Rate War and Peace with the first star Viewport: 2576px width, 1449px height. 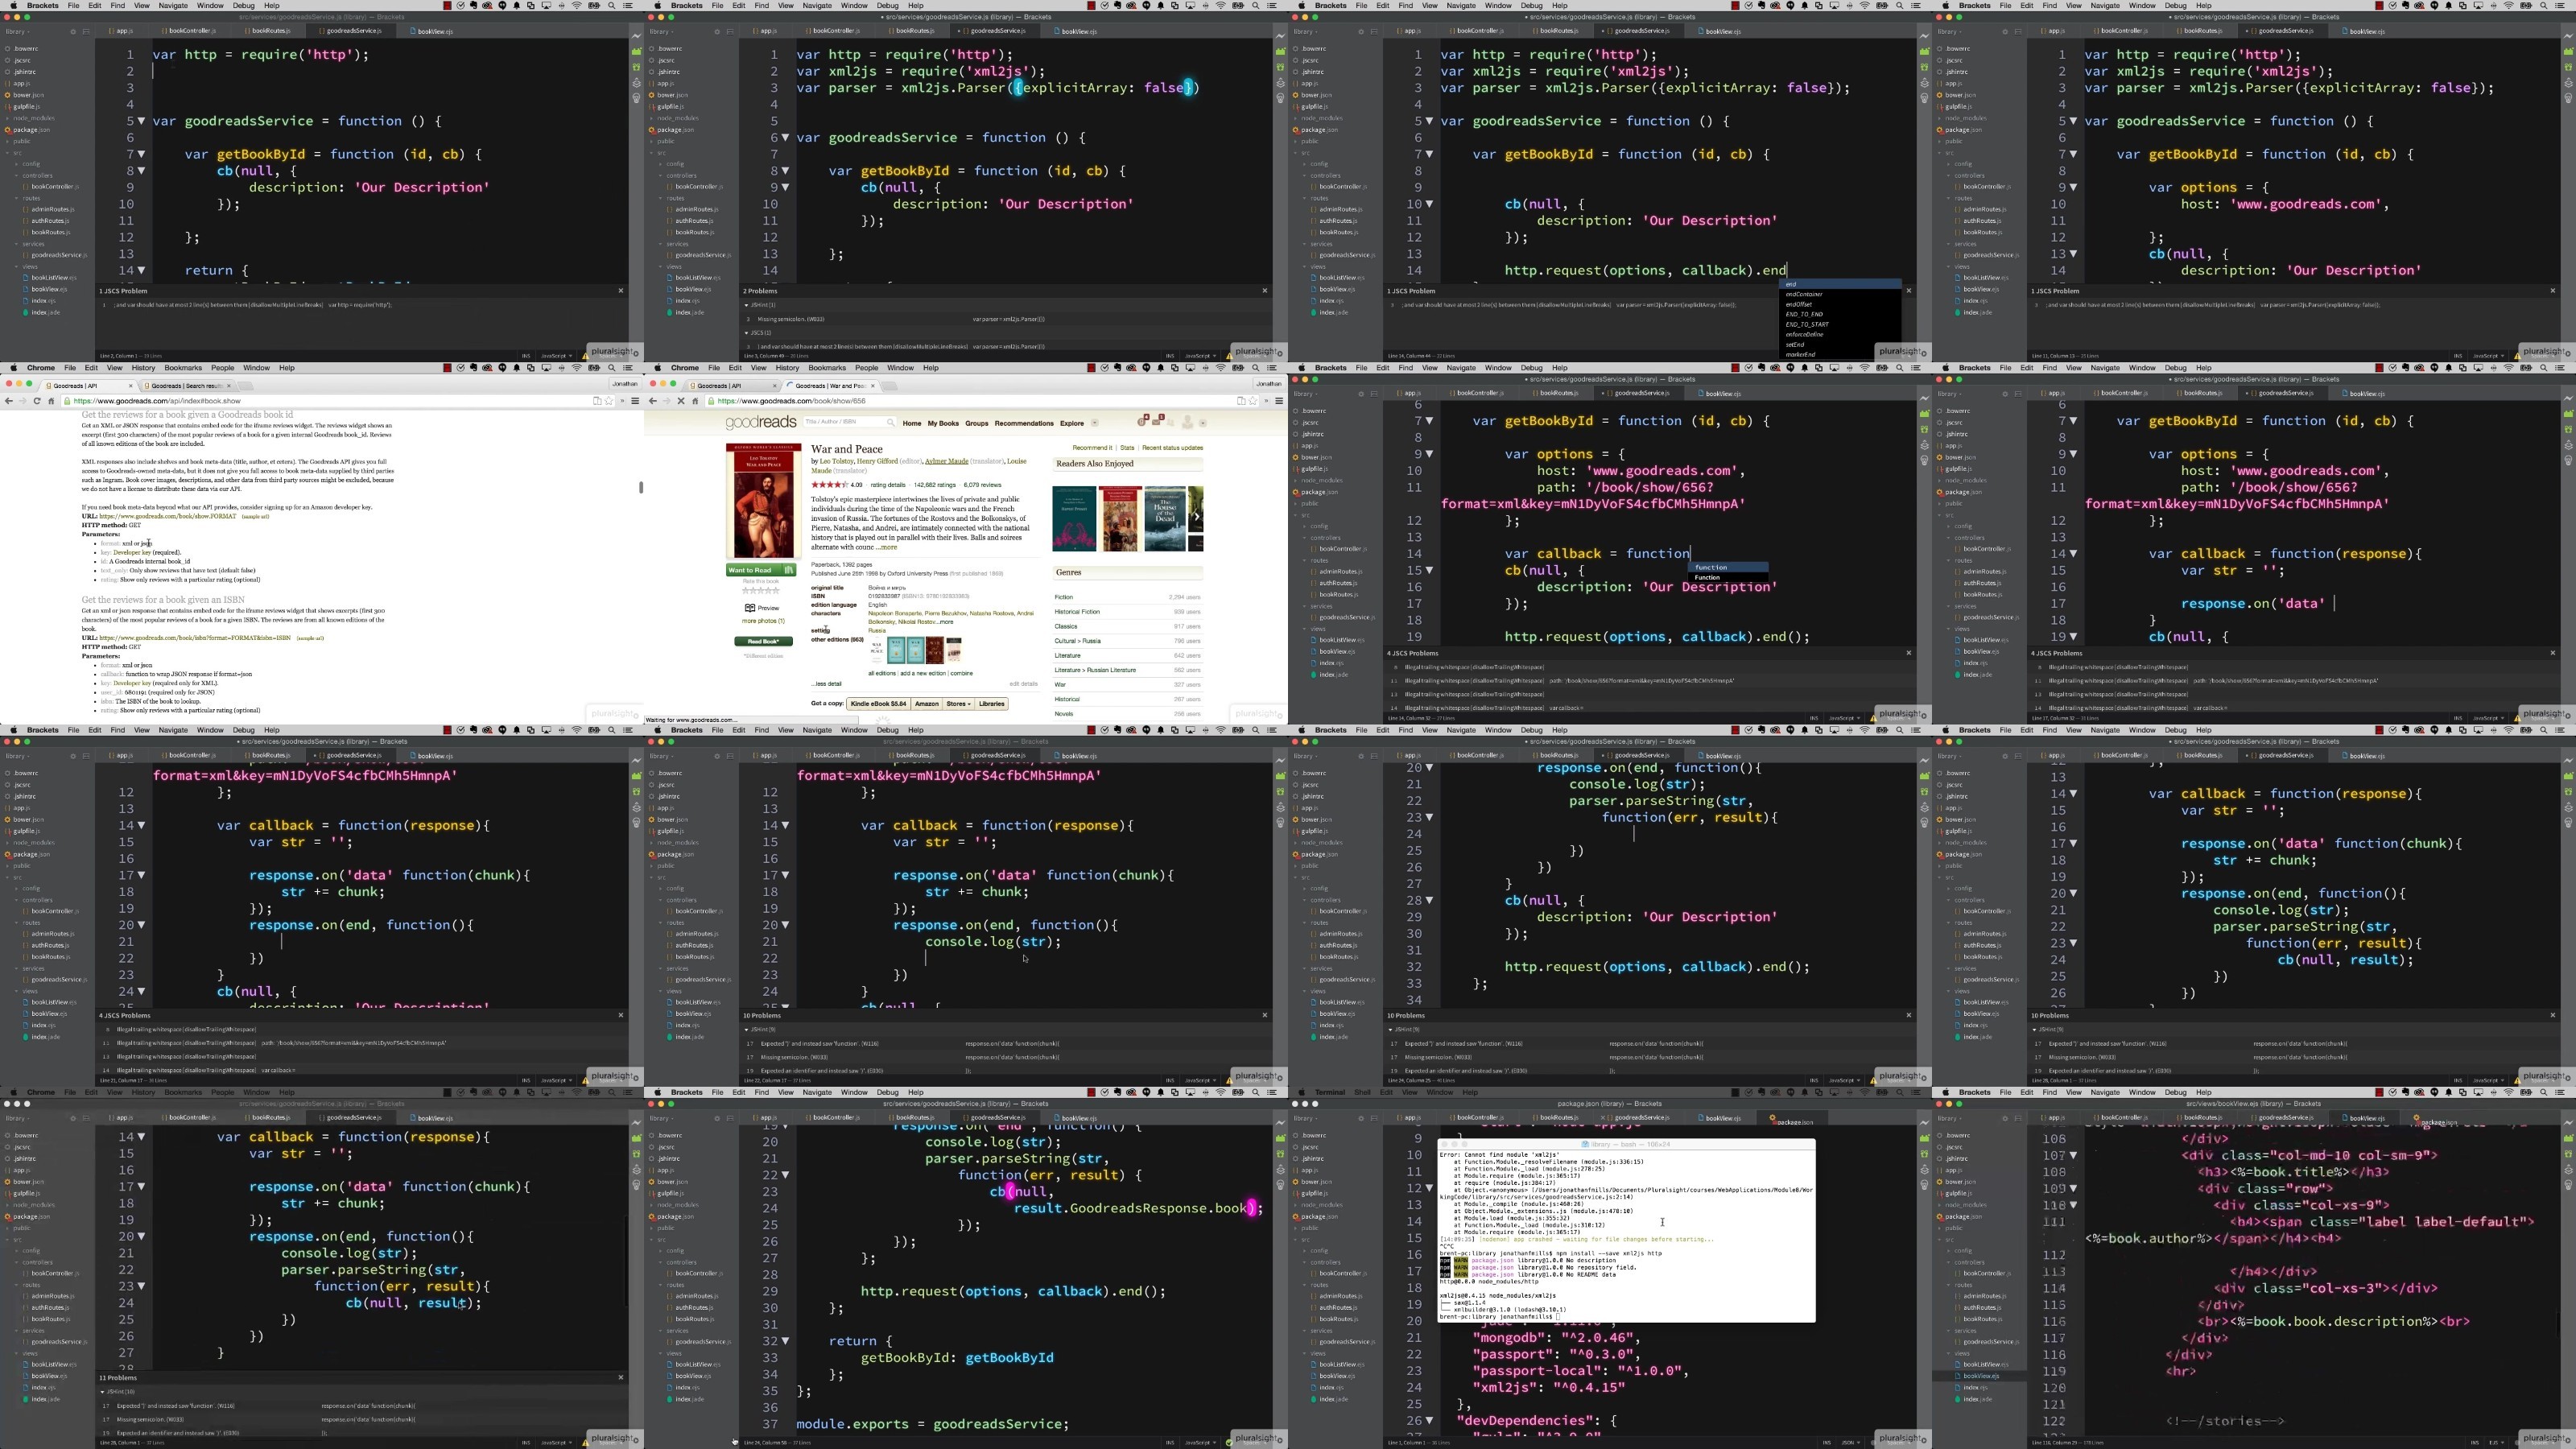click(x=745, y=591)
